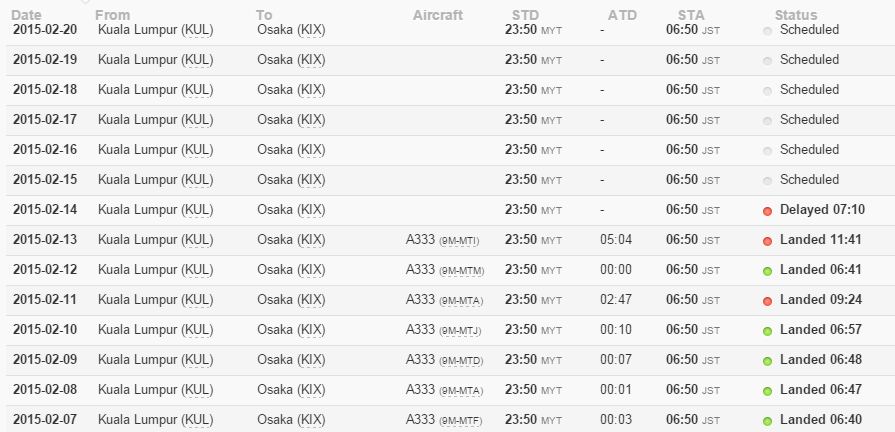Select the 2015-02-09 flight row date
895x432 pixels.
coord(45,360)
